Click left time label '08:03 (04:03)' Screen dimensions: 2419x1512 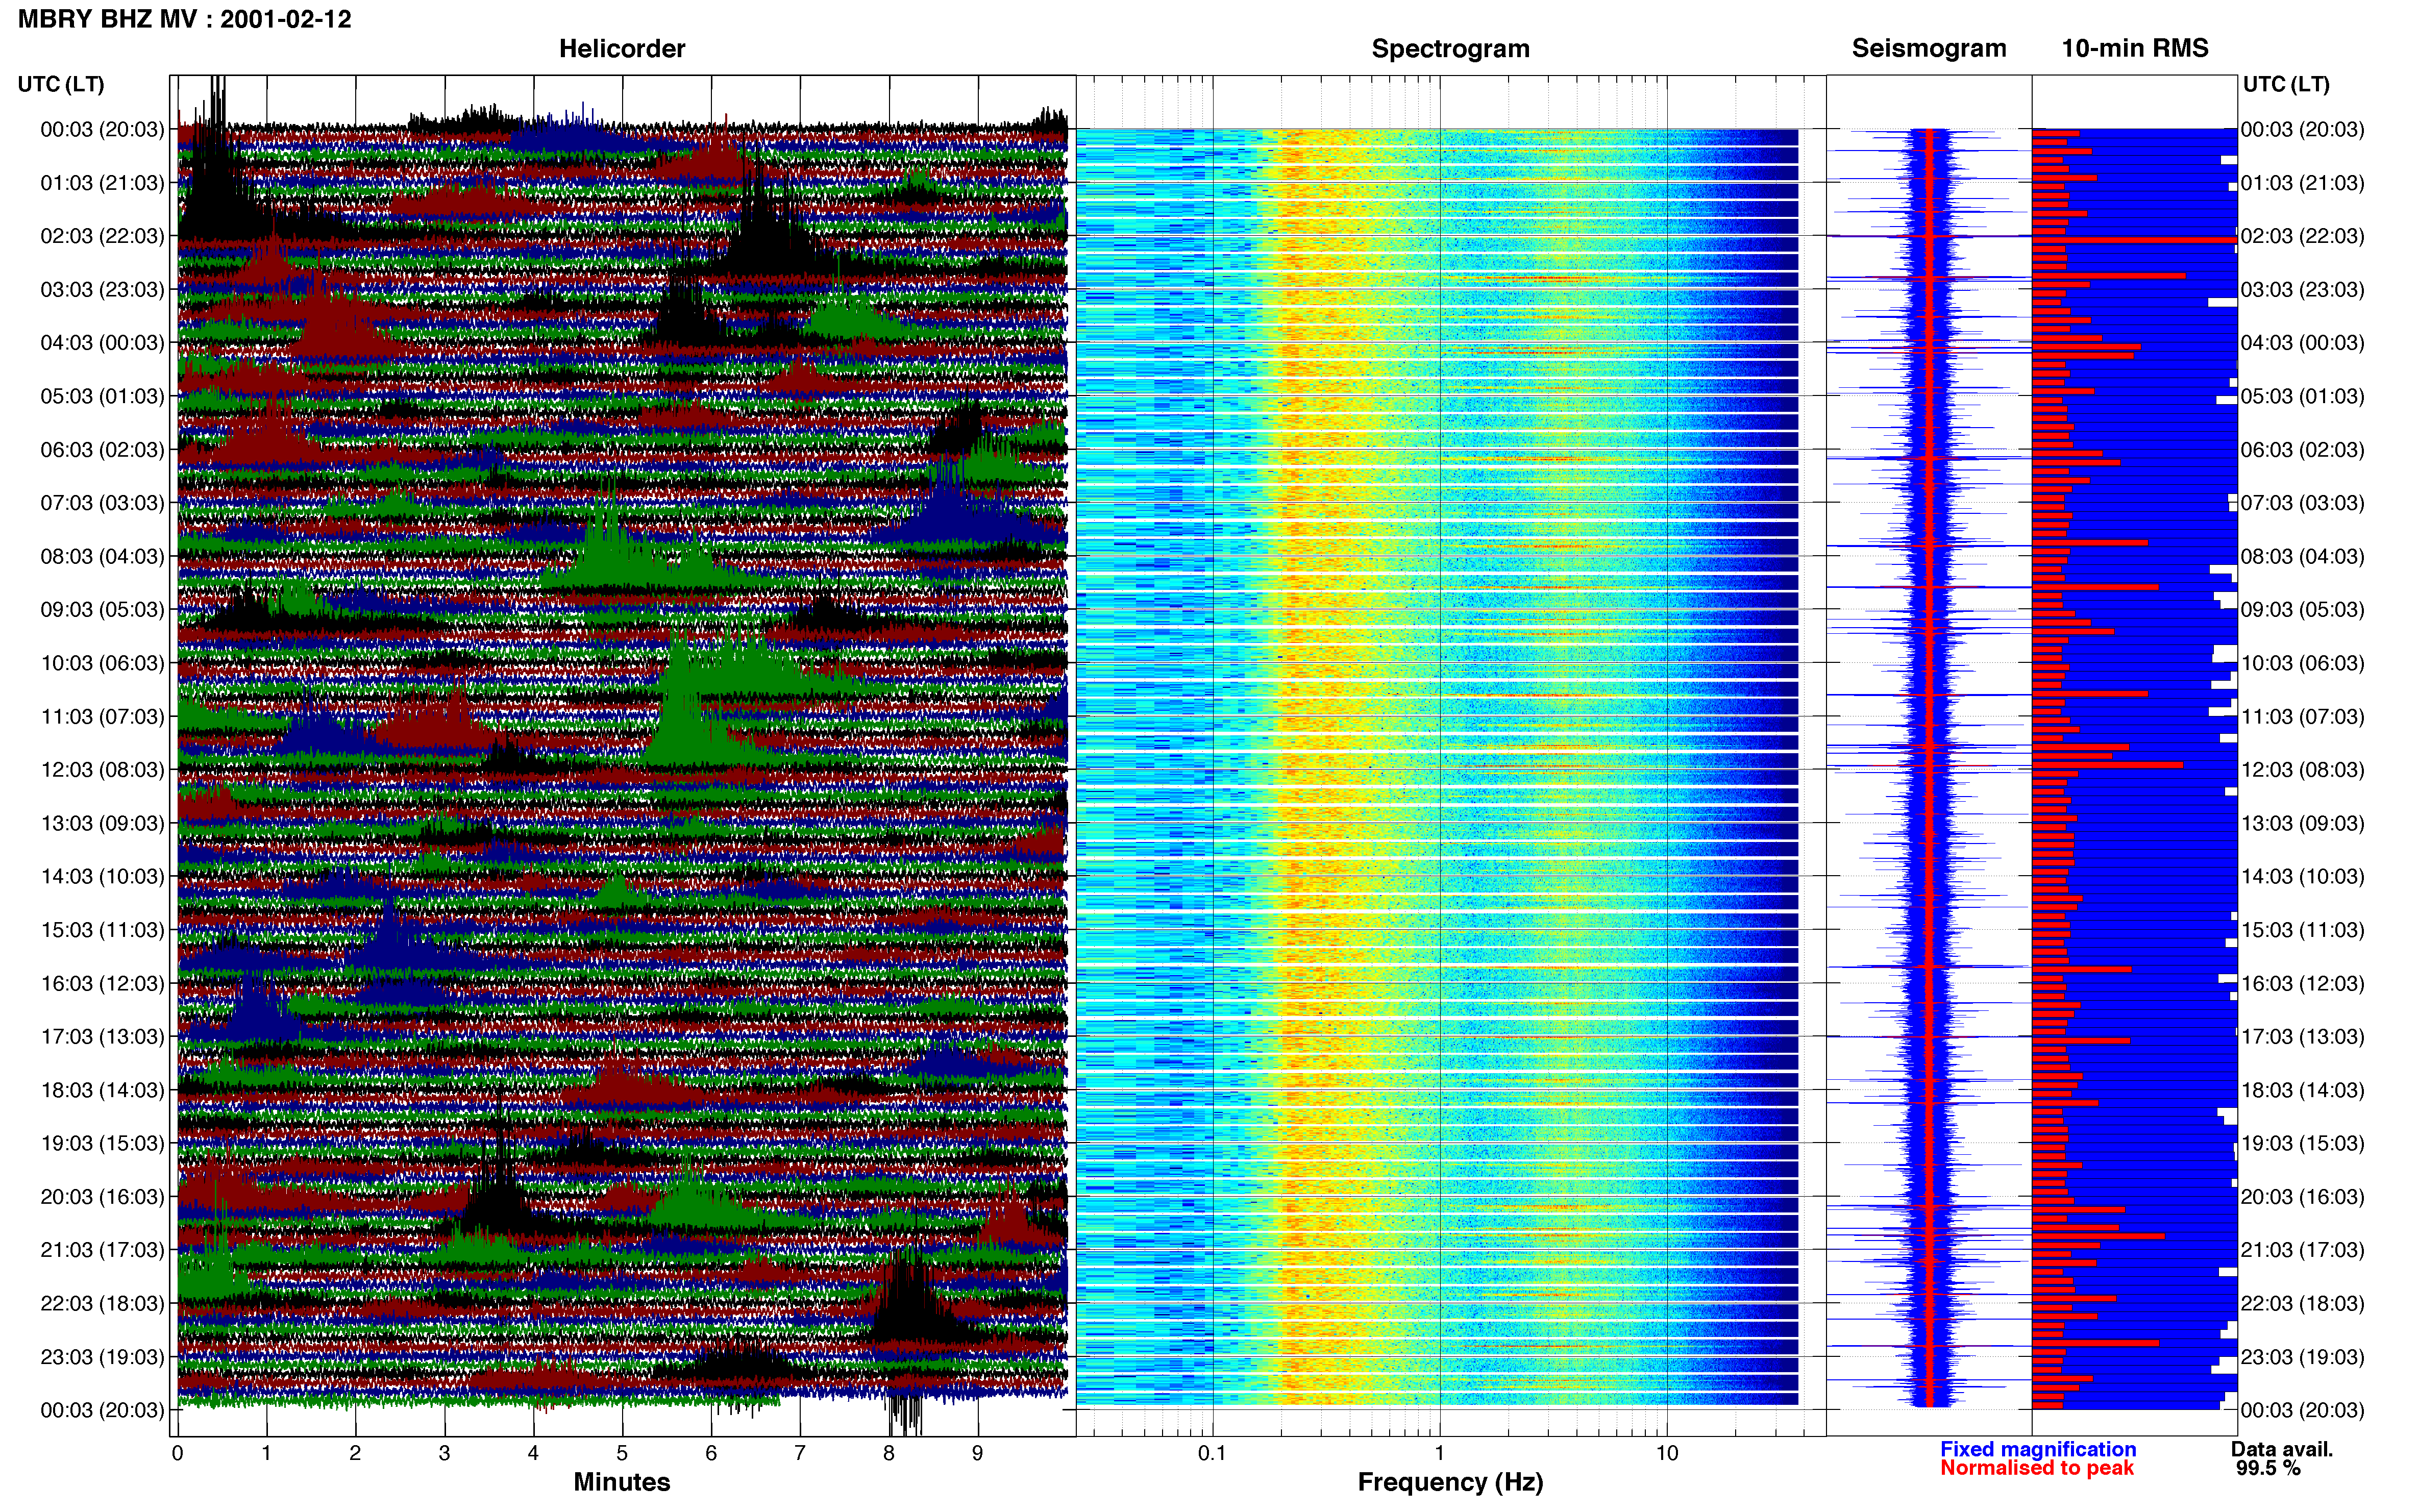point(102,556)
